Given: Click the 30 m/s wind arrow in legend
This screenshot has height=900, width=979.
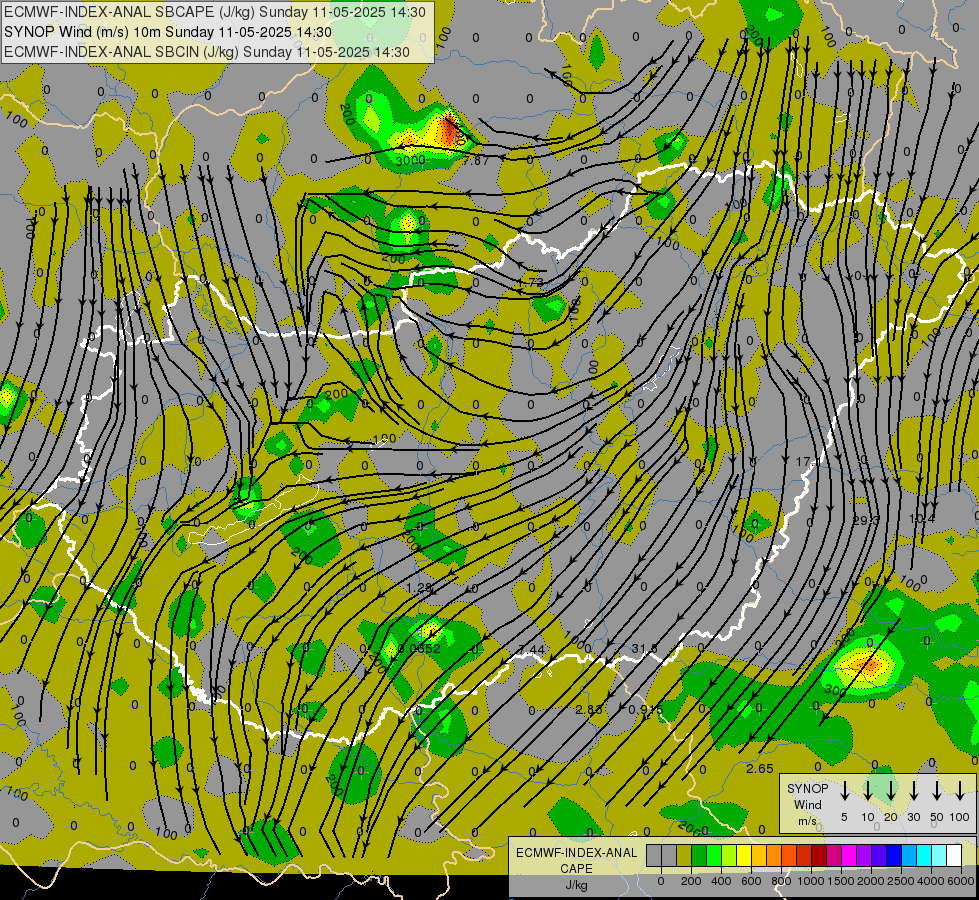Looking at the screenshot, I should click(x=914, y=791).
